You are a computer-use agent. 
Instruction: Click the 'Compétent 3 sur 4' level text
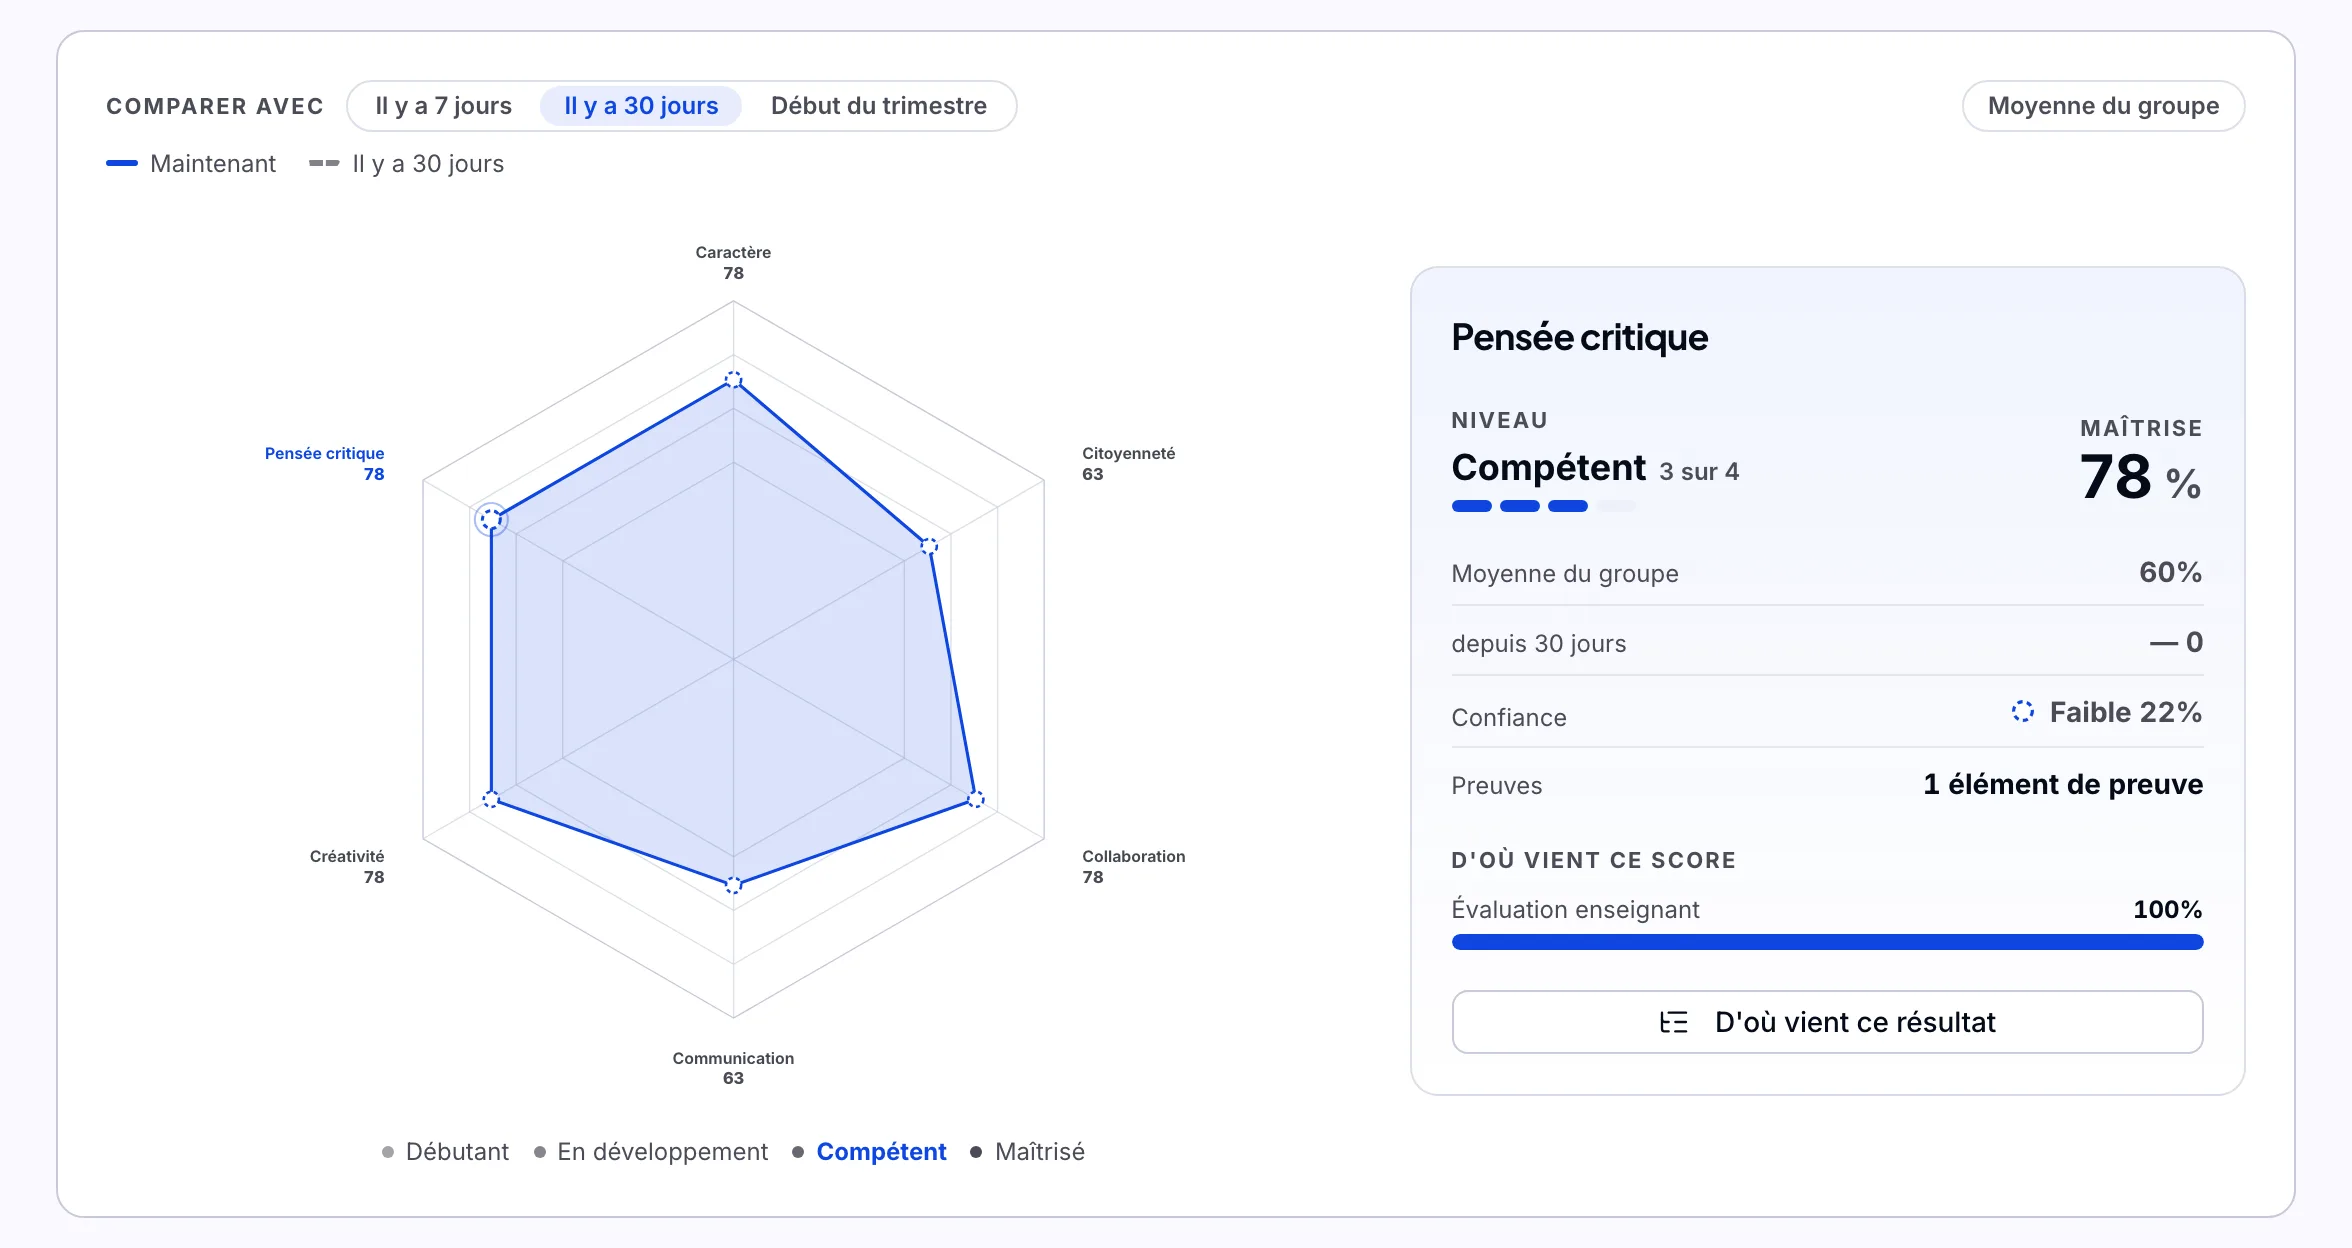coord(1595,468)
